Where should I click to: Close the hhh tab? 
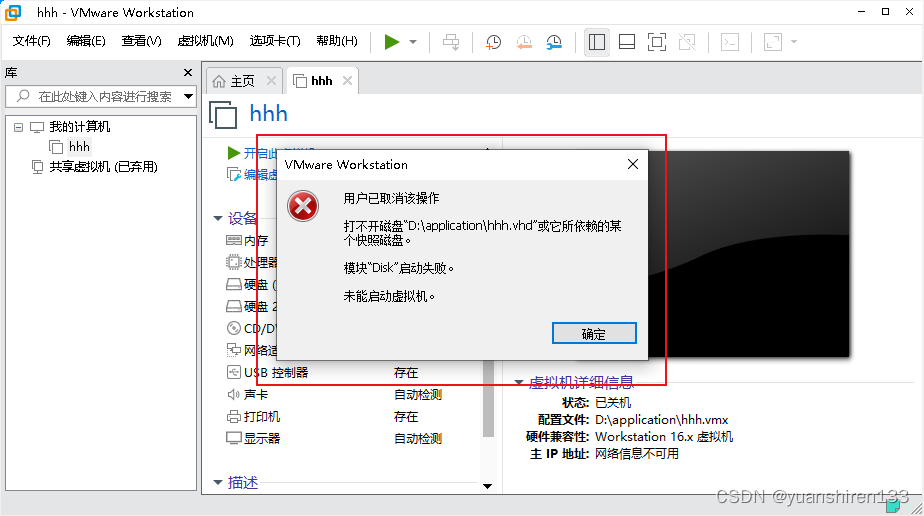[348, 81]
